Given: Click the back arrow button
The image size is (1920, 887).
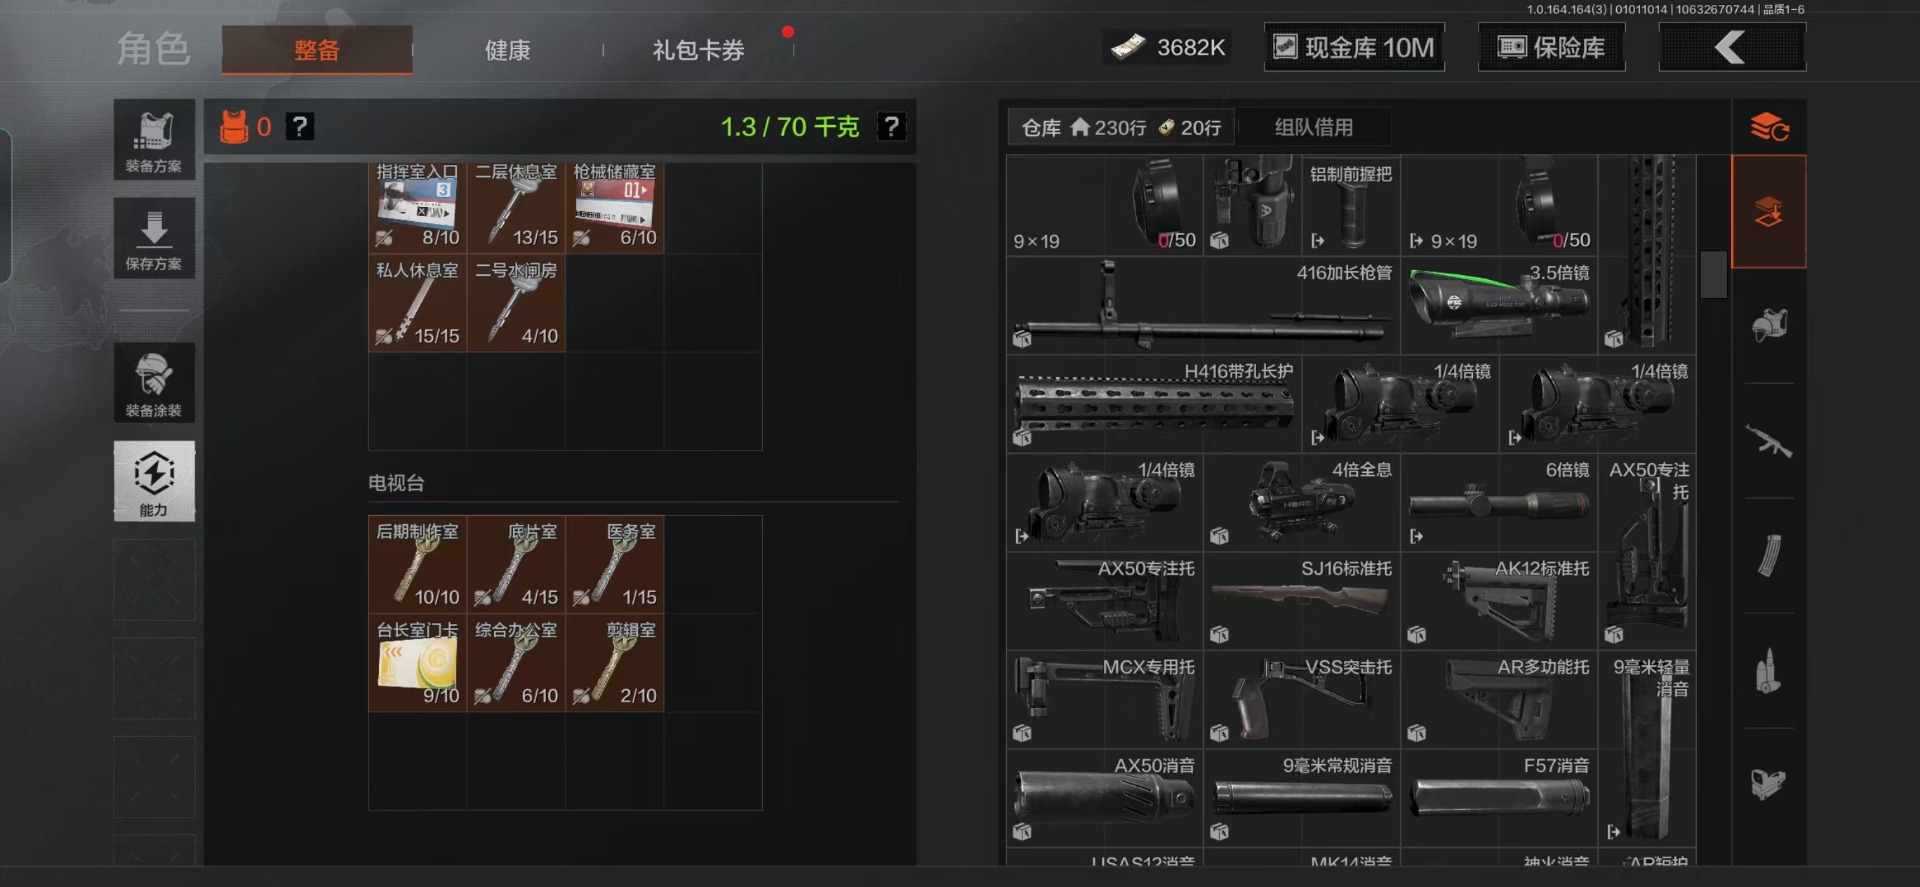Looking at the screenshot, I should click(x=1732, y=47).
